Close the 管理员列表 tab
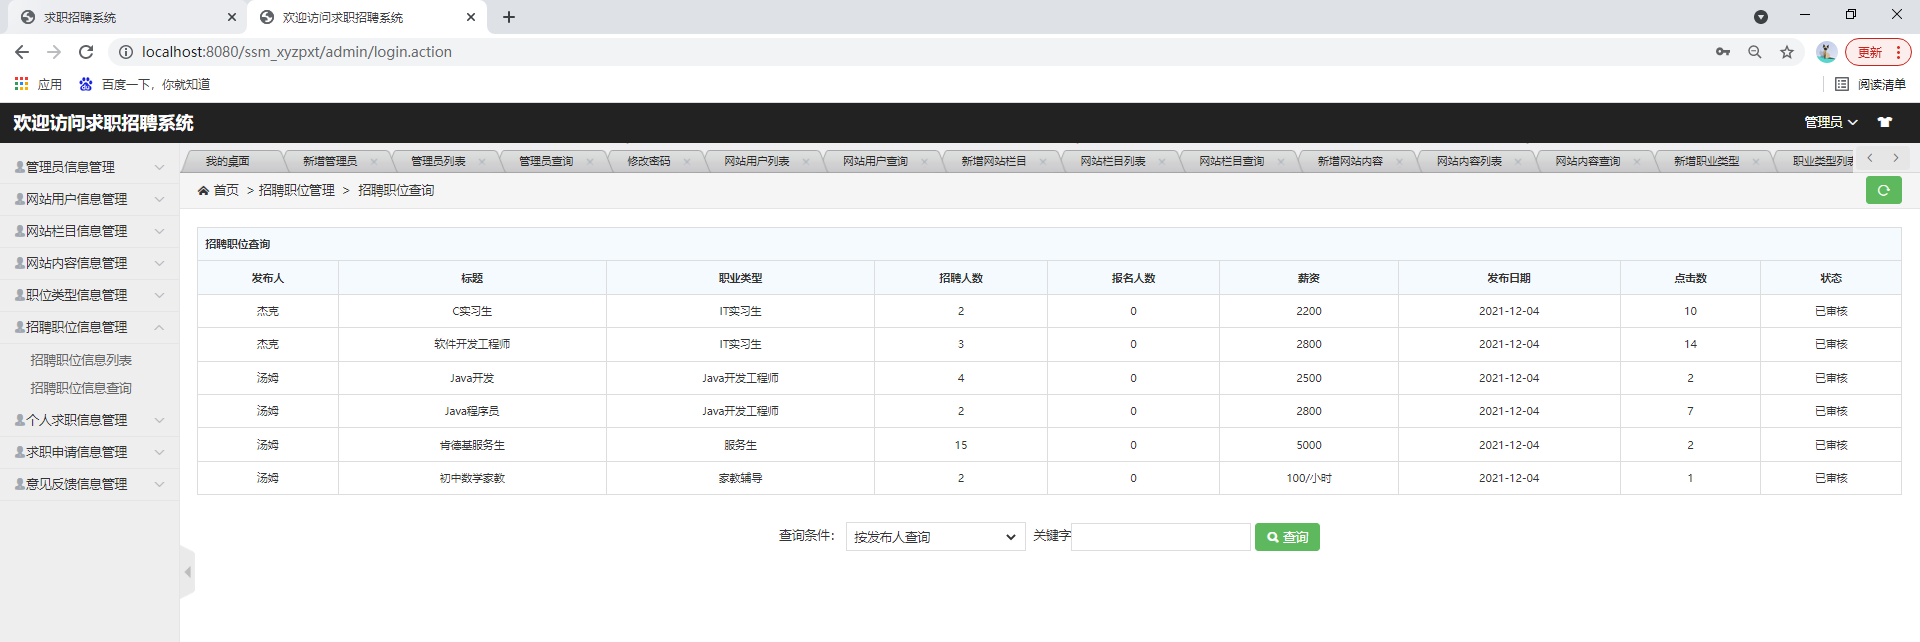This screenshot has width=1920, height=642. pyautogui.click(x=482, y=161)
